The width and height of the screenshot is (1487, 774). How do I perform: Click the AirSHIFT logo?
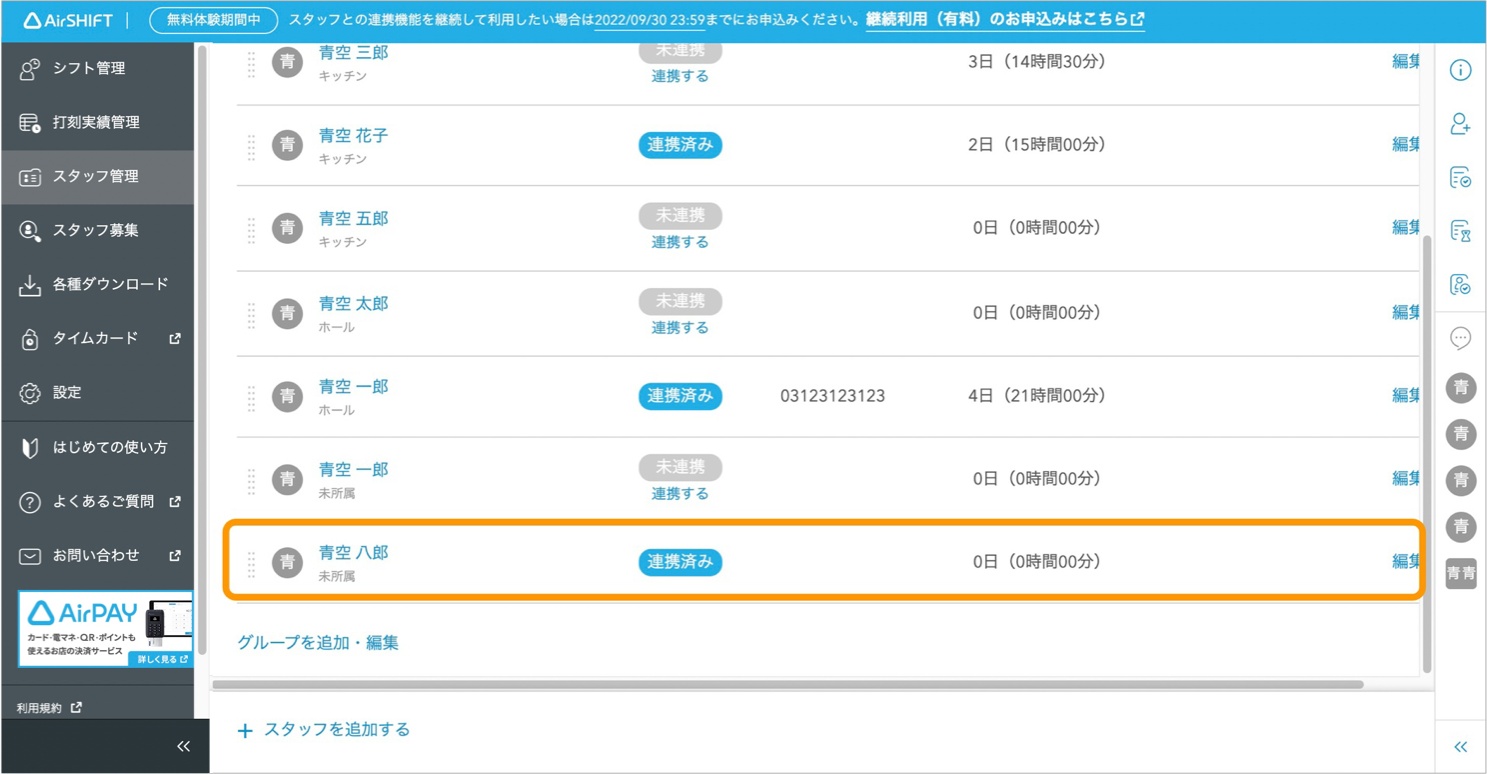coord(69,20)
